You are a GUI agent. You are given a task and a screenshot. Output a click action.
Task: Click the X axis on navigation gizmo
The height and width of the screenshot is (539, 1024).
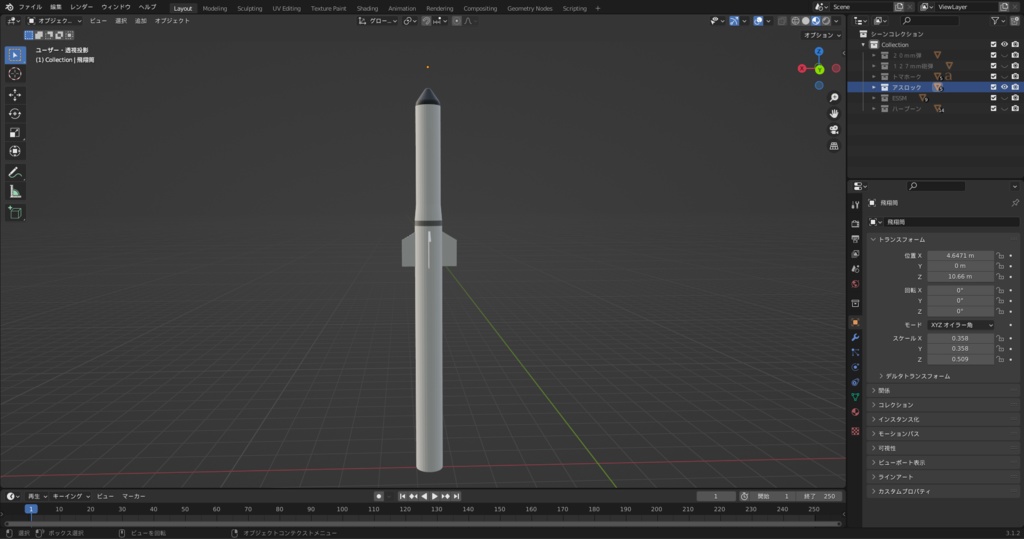[x=802, y=69]
